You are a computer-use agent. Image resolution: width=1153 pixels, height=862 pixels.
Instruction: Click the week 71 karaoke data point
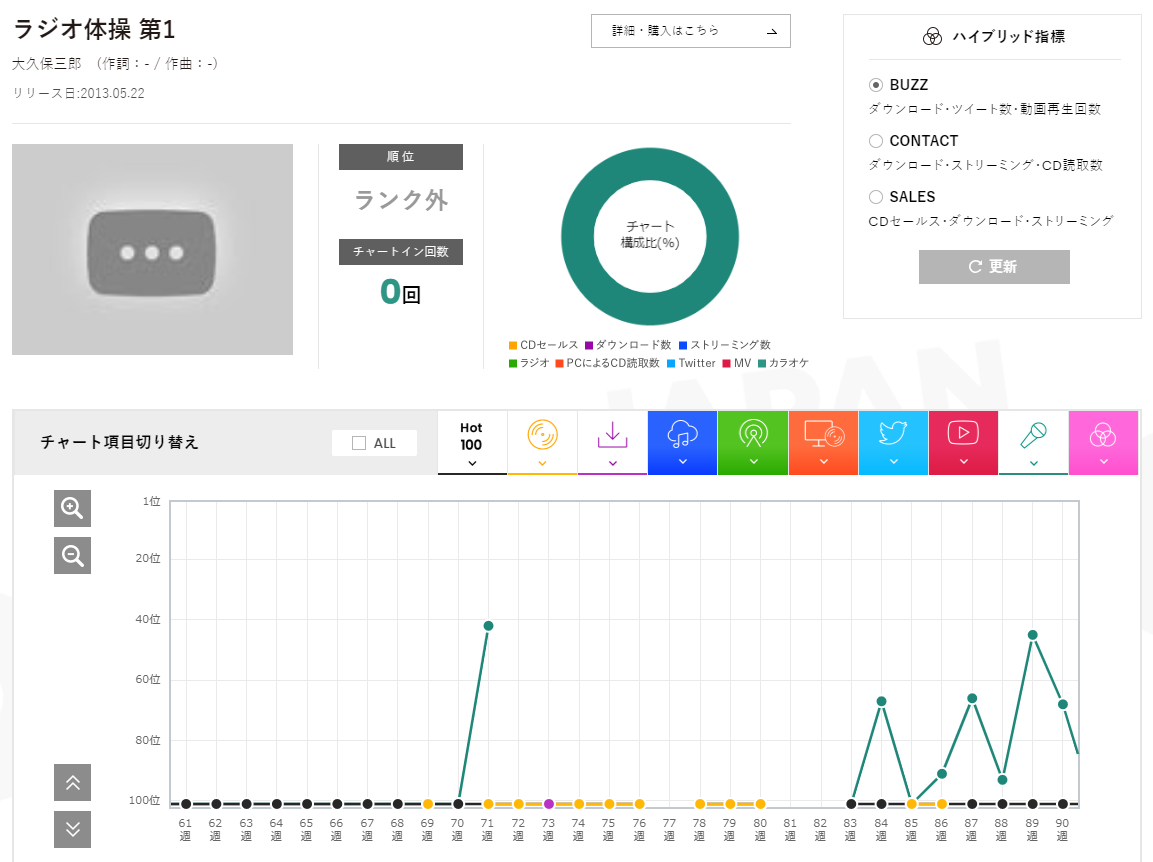[x=488, y=626]
